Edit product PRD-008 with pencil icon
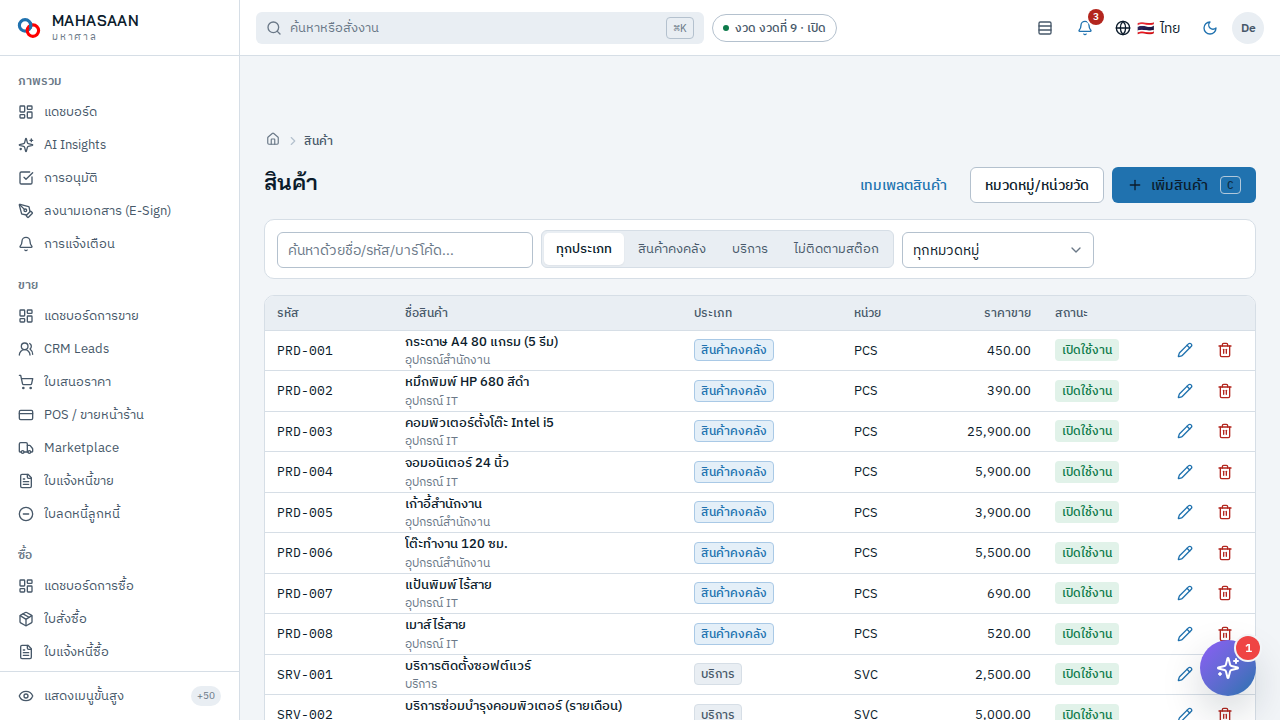 point(1185,634)
